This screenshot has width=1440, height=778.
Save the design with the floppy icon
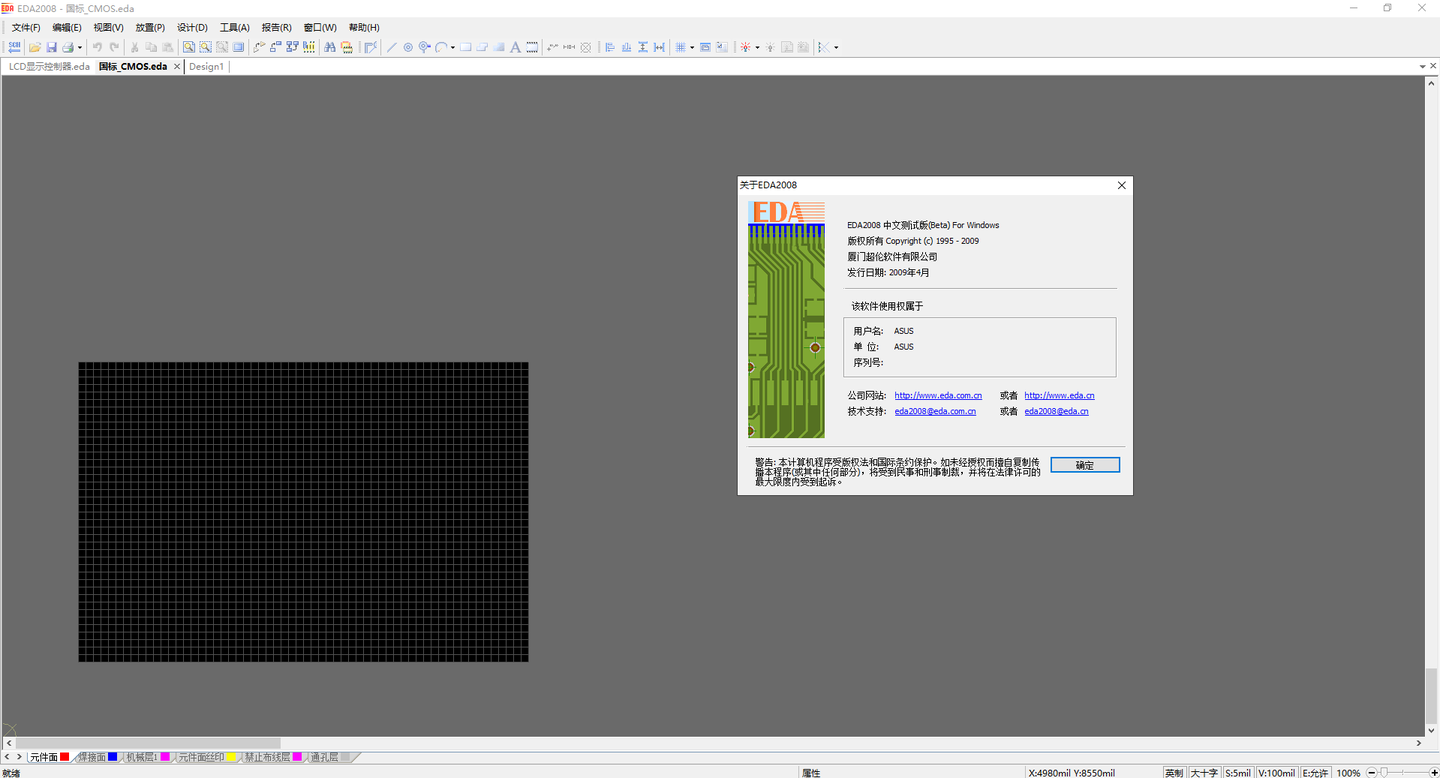pyautogui.click(x=51, y=47)
